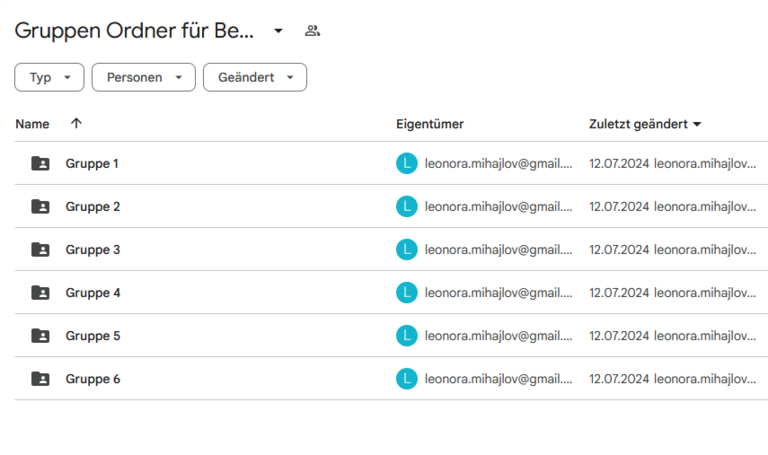Select the Gruppe 6 folder name
768x455 pixels.
pos(93,379)
